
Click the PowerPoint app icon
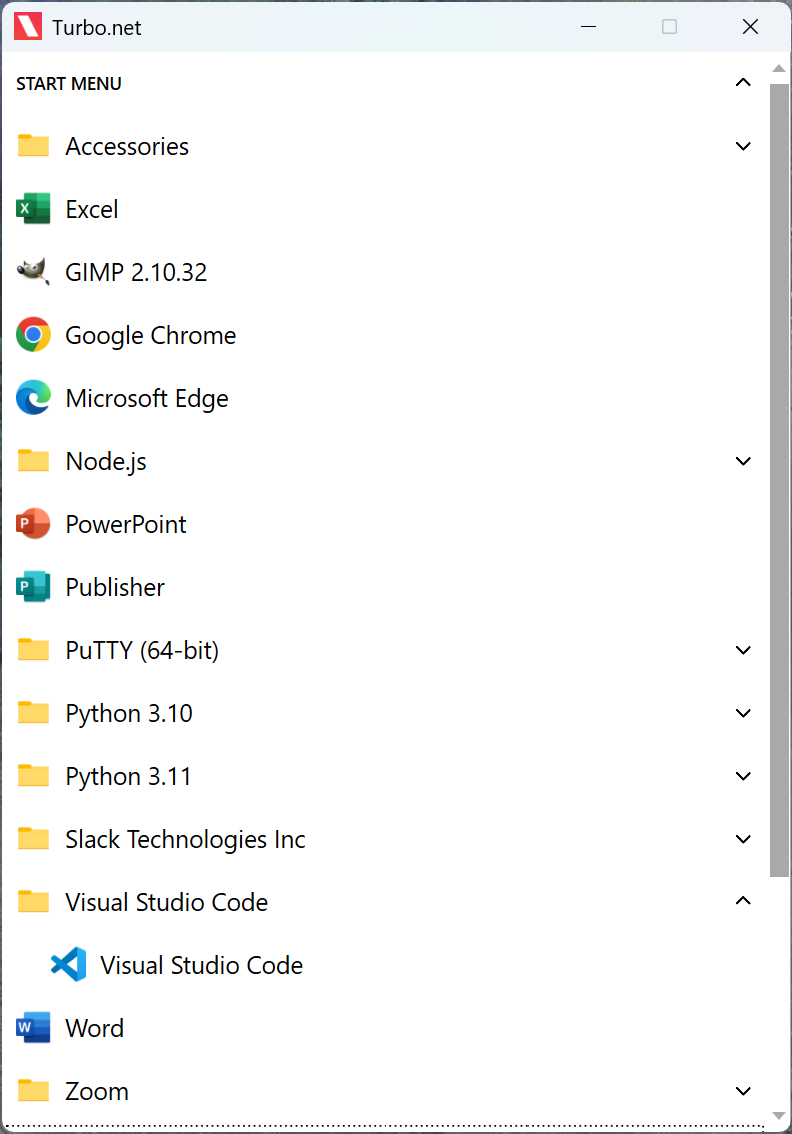tap(33, 524)
